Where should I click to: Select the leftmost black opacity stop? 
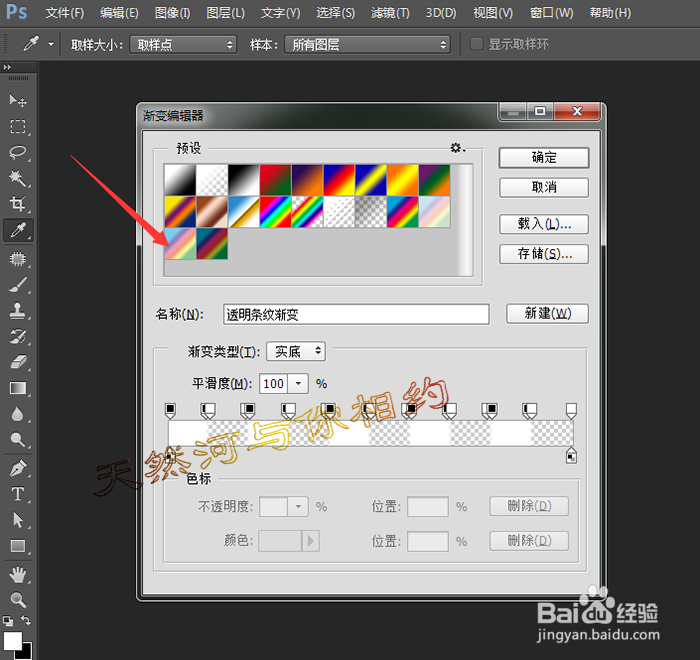coord(170,410)
